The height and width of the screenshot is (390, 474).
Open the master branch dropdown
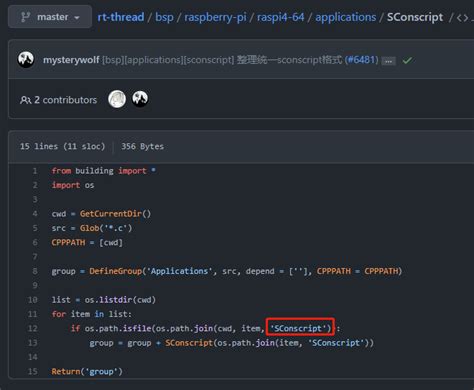(x=50, y=17)
